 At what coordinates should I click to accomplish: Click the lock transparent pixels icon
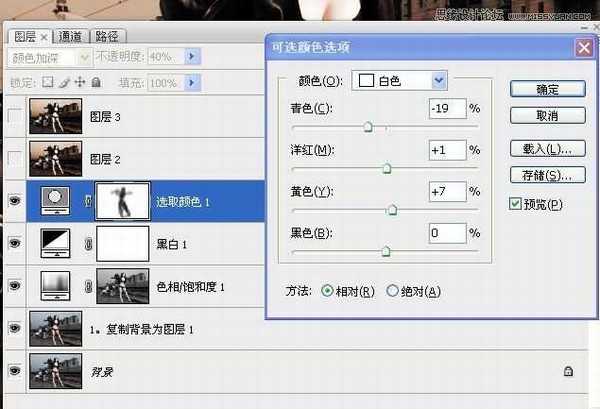click(x=47, y=82)
